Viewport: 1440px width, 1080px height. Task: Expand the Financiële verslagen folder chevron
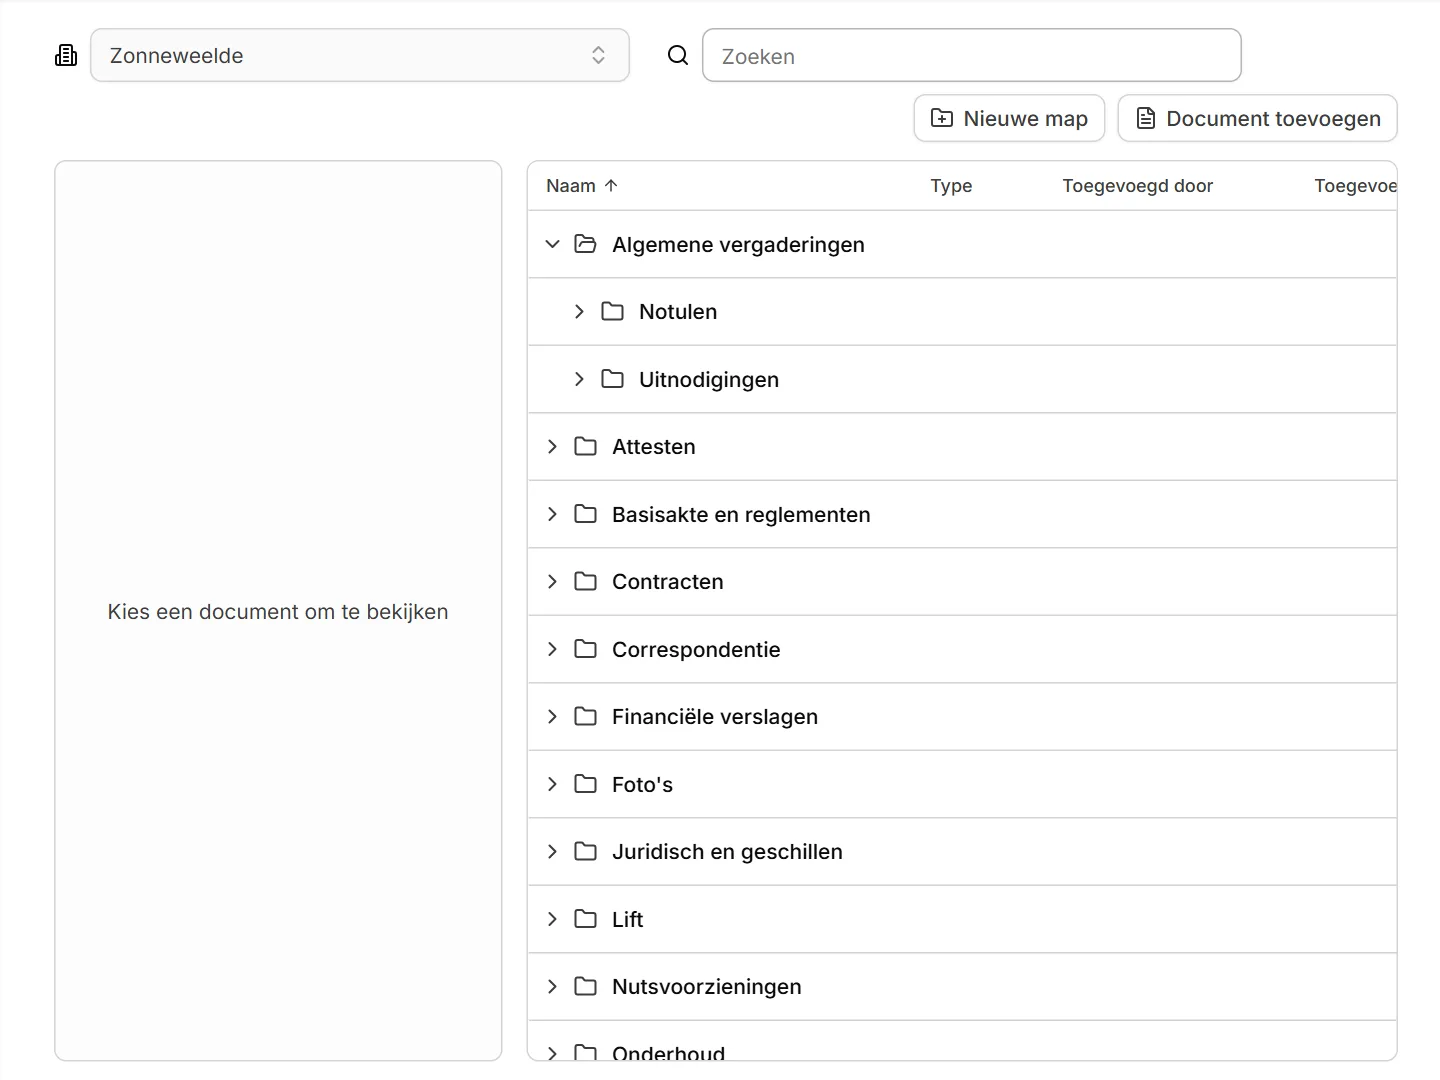point(552,717)
